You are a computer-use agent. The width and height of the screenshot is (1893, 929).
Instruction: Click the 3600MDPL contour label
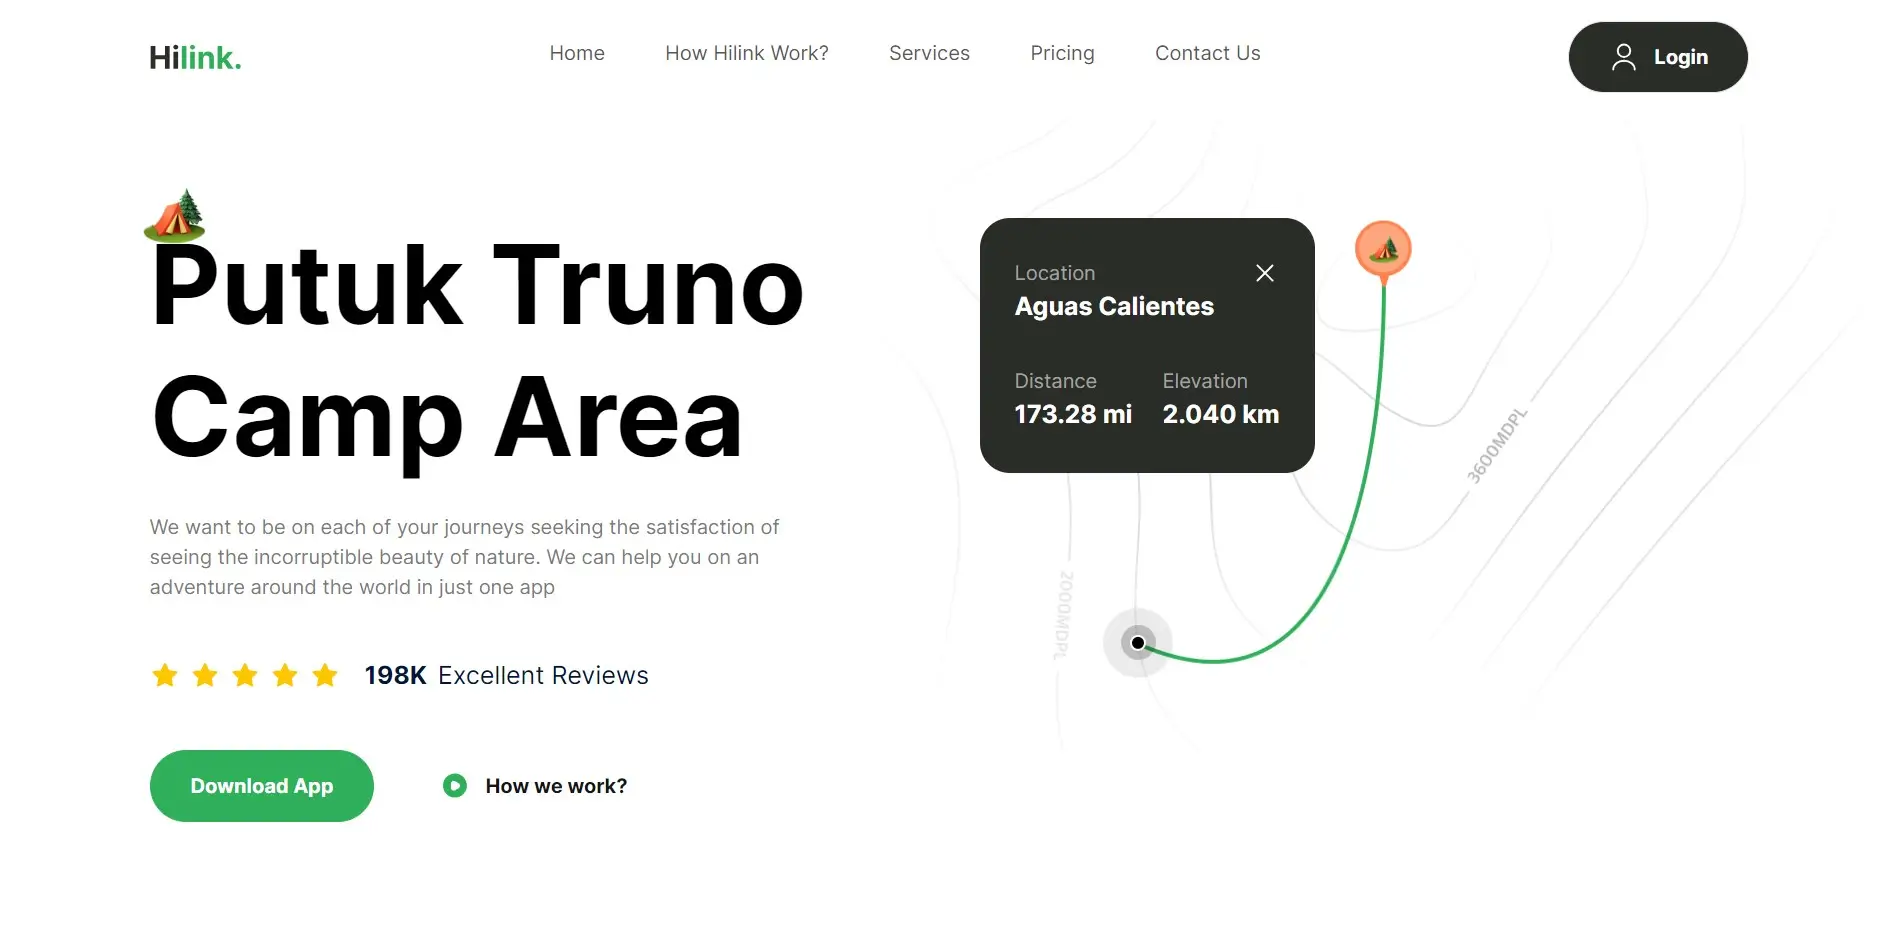pos(1496,446)
